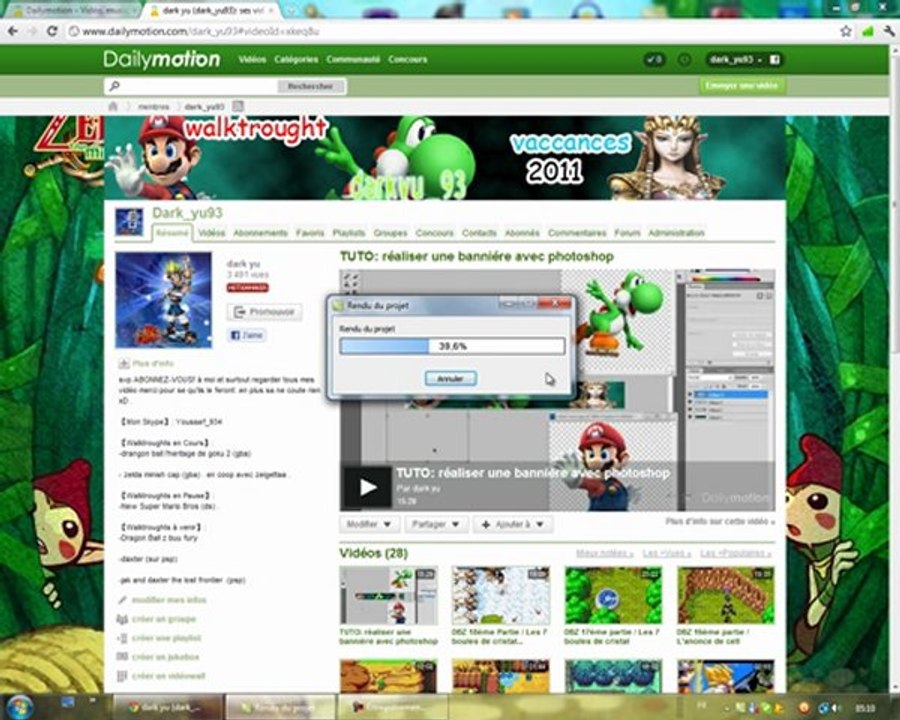Open the Favoris profile tab
The image size is (900, 720).
[310, 233]
